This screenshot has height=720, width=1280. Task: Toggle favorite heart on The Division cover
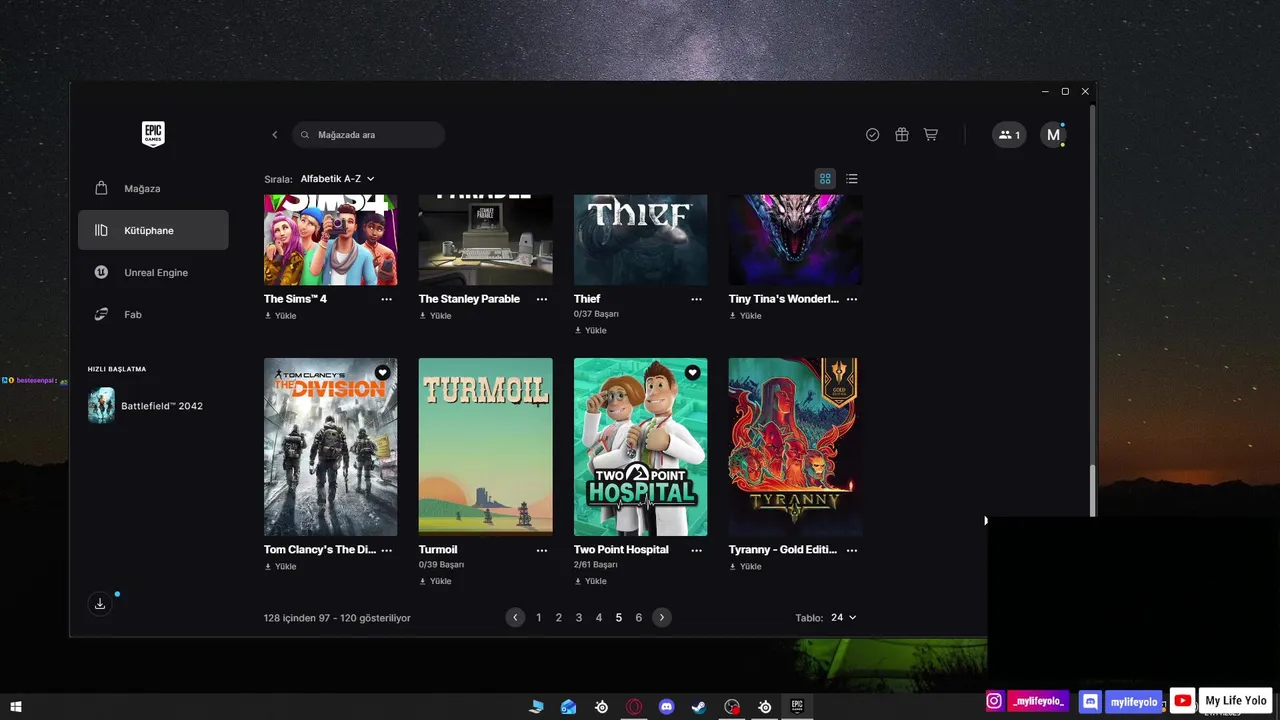pyautogui.click(x=382, y=373)
